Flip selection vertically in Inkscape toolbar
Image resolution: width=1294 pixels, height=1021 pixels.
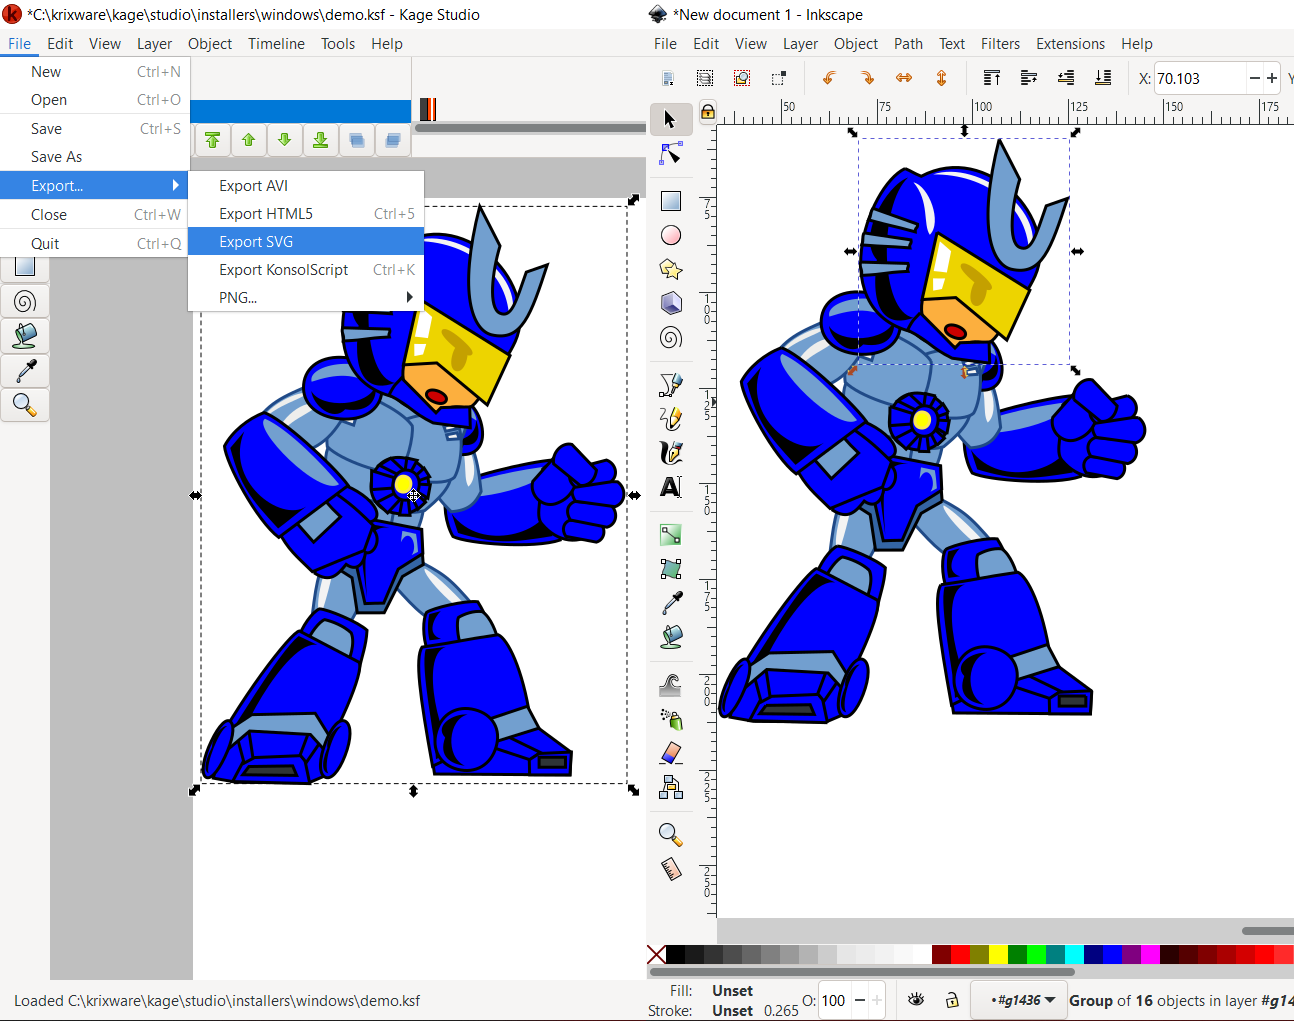(941, 78)
